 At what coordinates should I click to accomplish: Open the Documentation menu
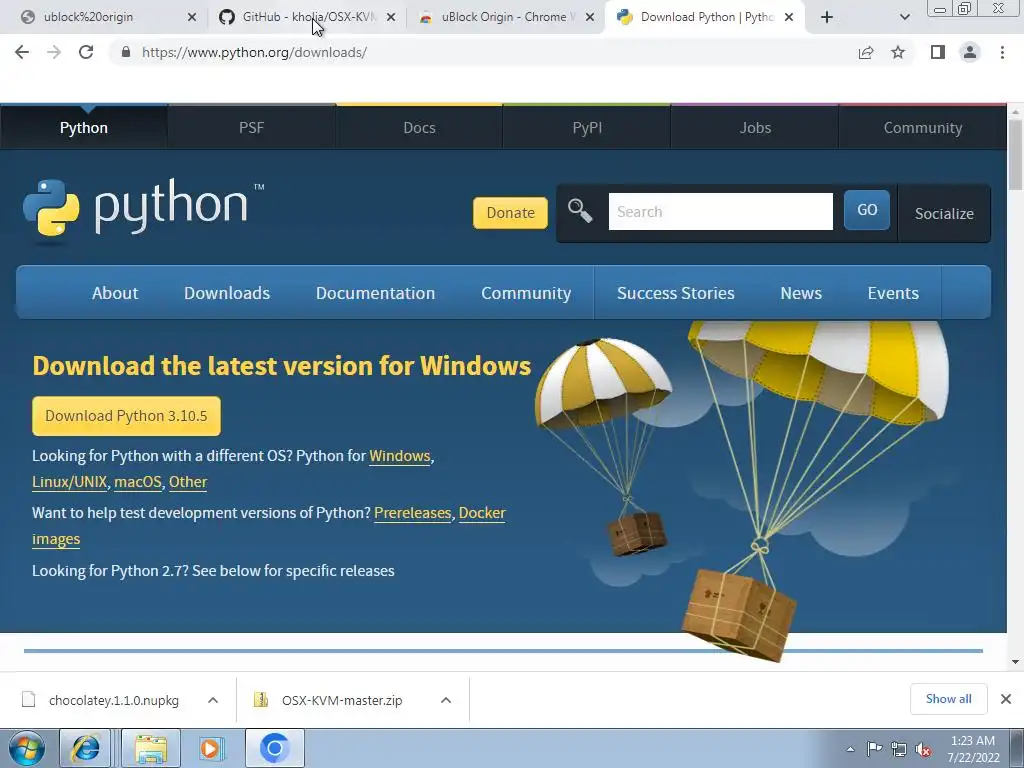pos(376,293)
